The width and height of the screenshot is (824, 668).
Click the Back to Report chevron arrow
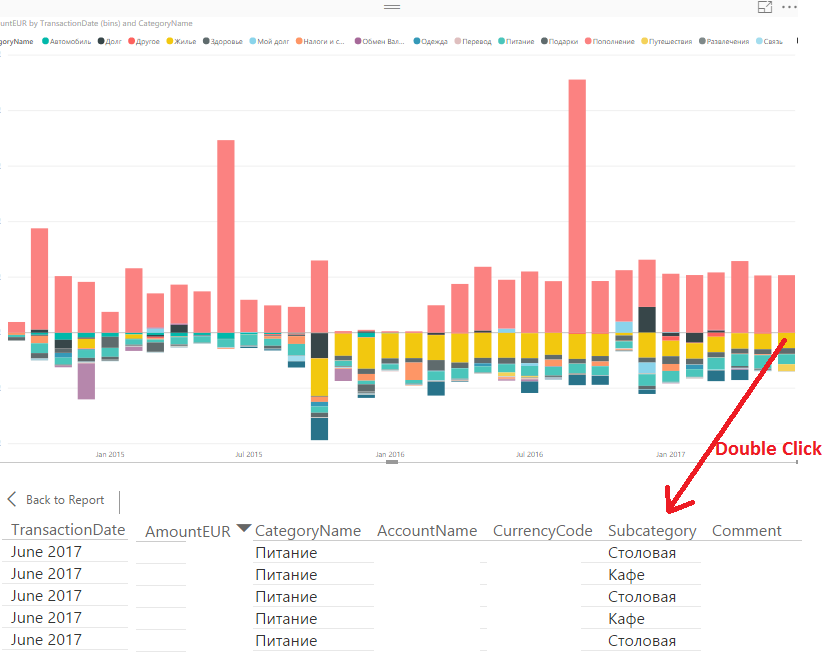point(12,499)
